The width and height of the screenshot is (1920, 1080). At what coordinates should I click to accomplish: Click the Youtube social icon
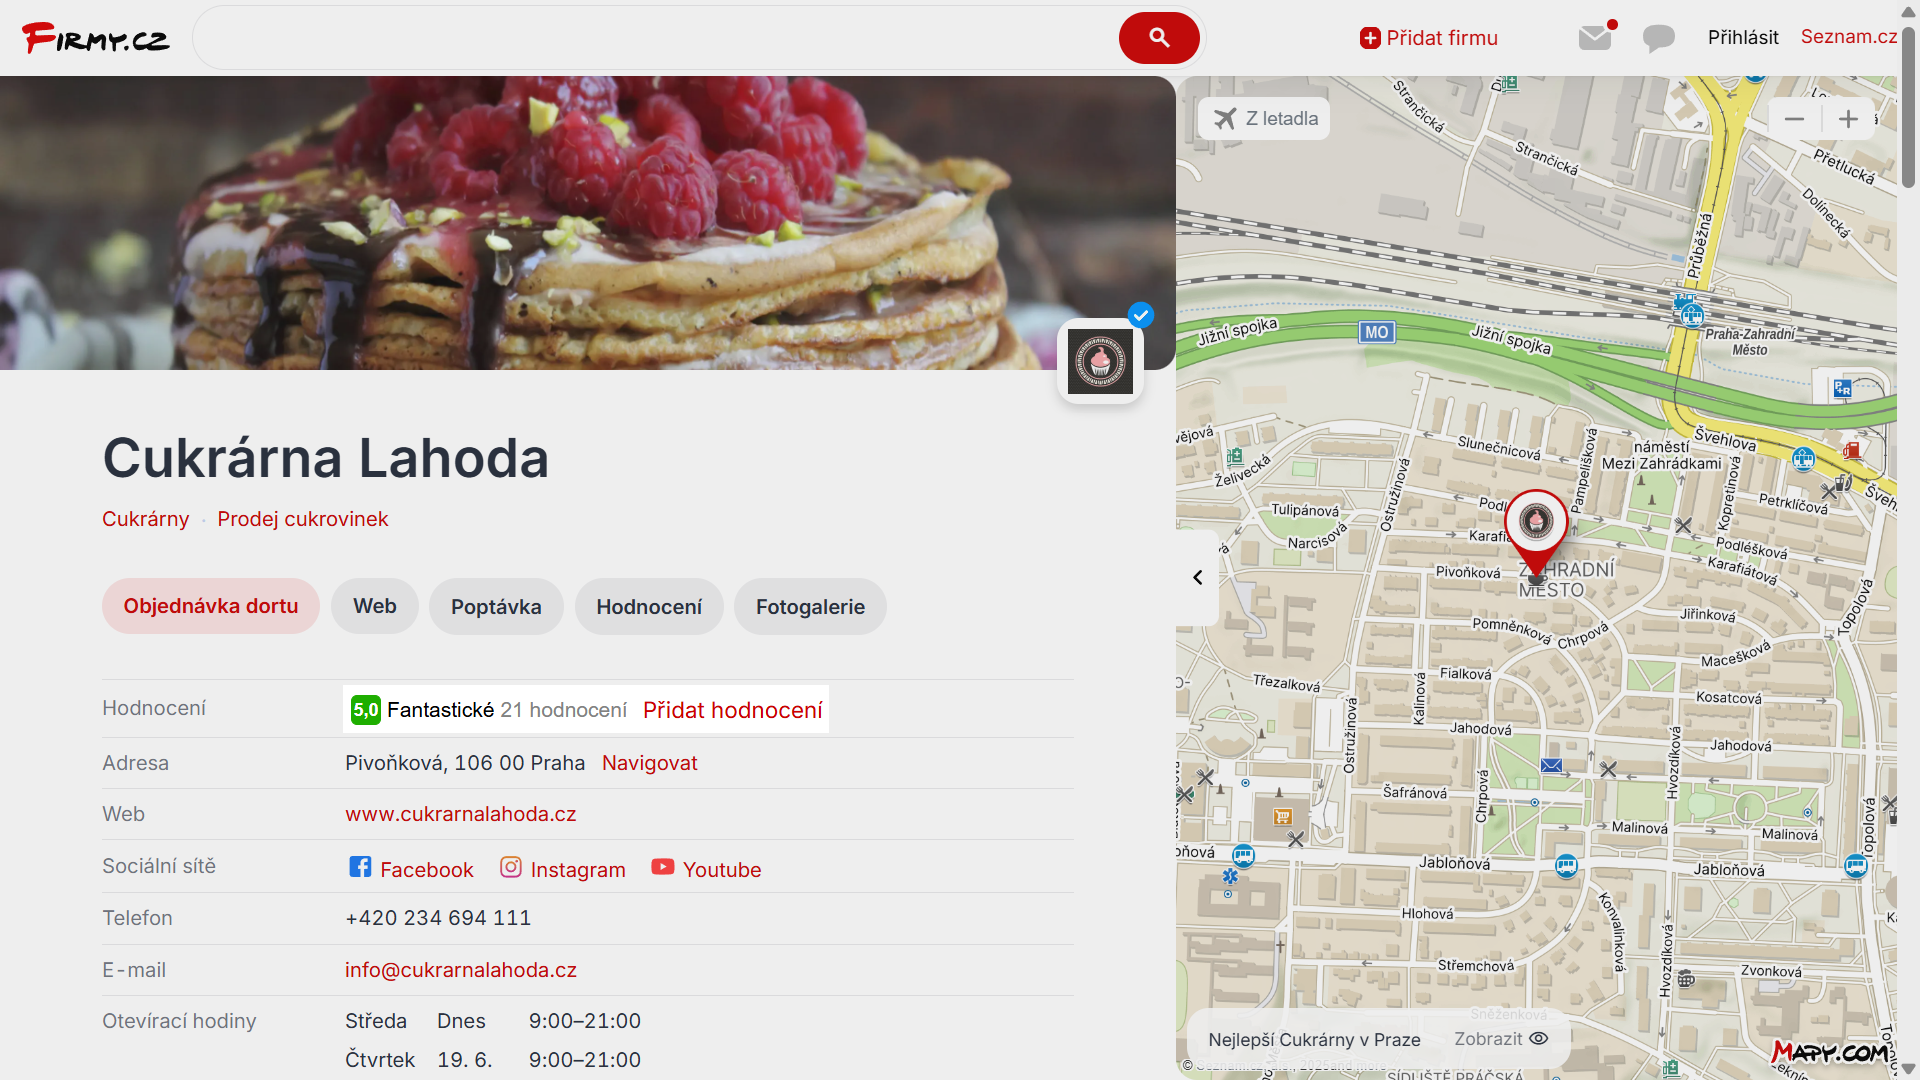pos(663,867)
